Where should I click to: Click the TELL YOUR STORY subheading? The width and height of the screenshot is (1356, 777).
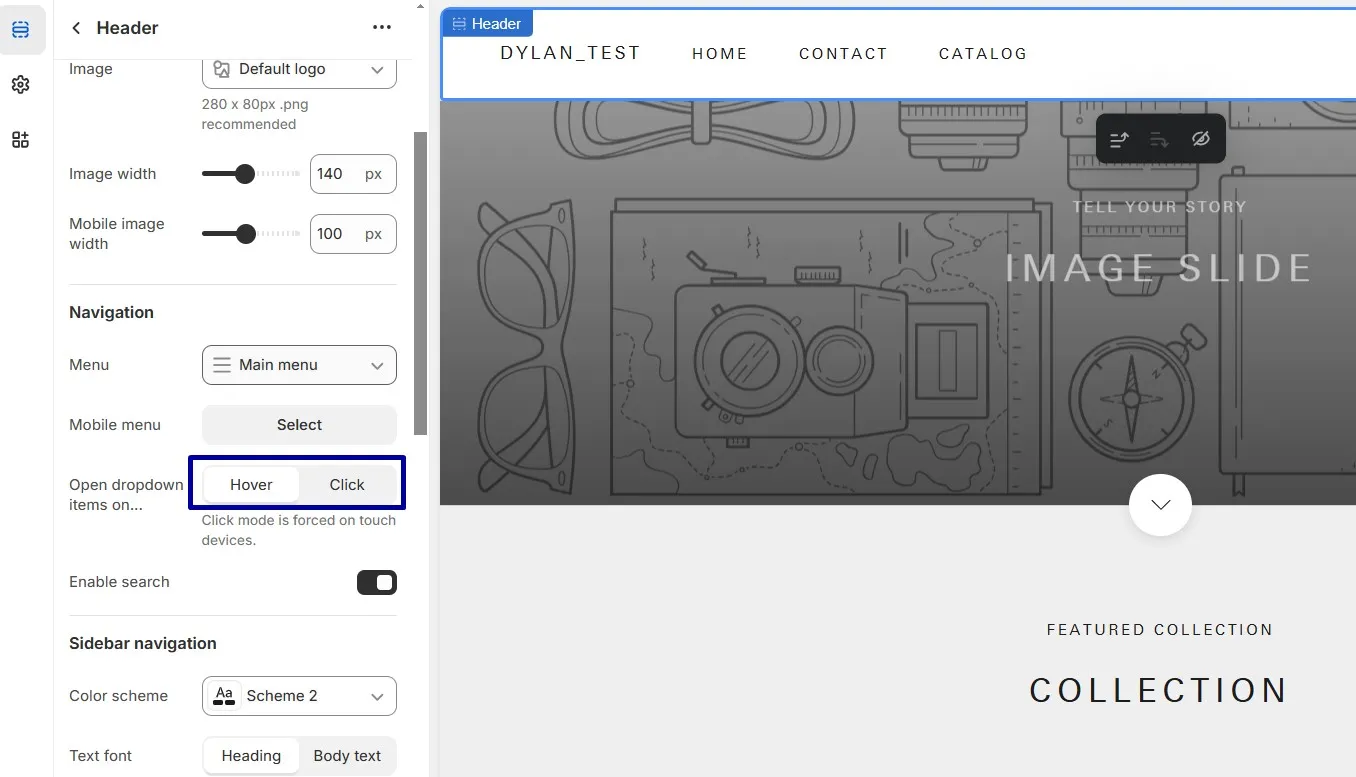[1160, 207]
